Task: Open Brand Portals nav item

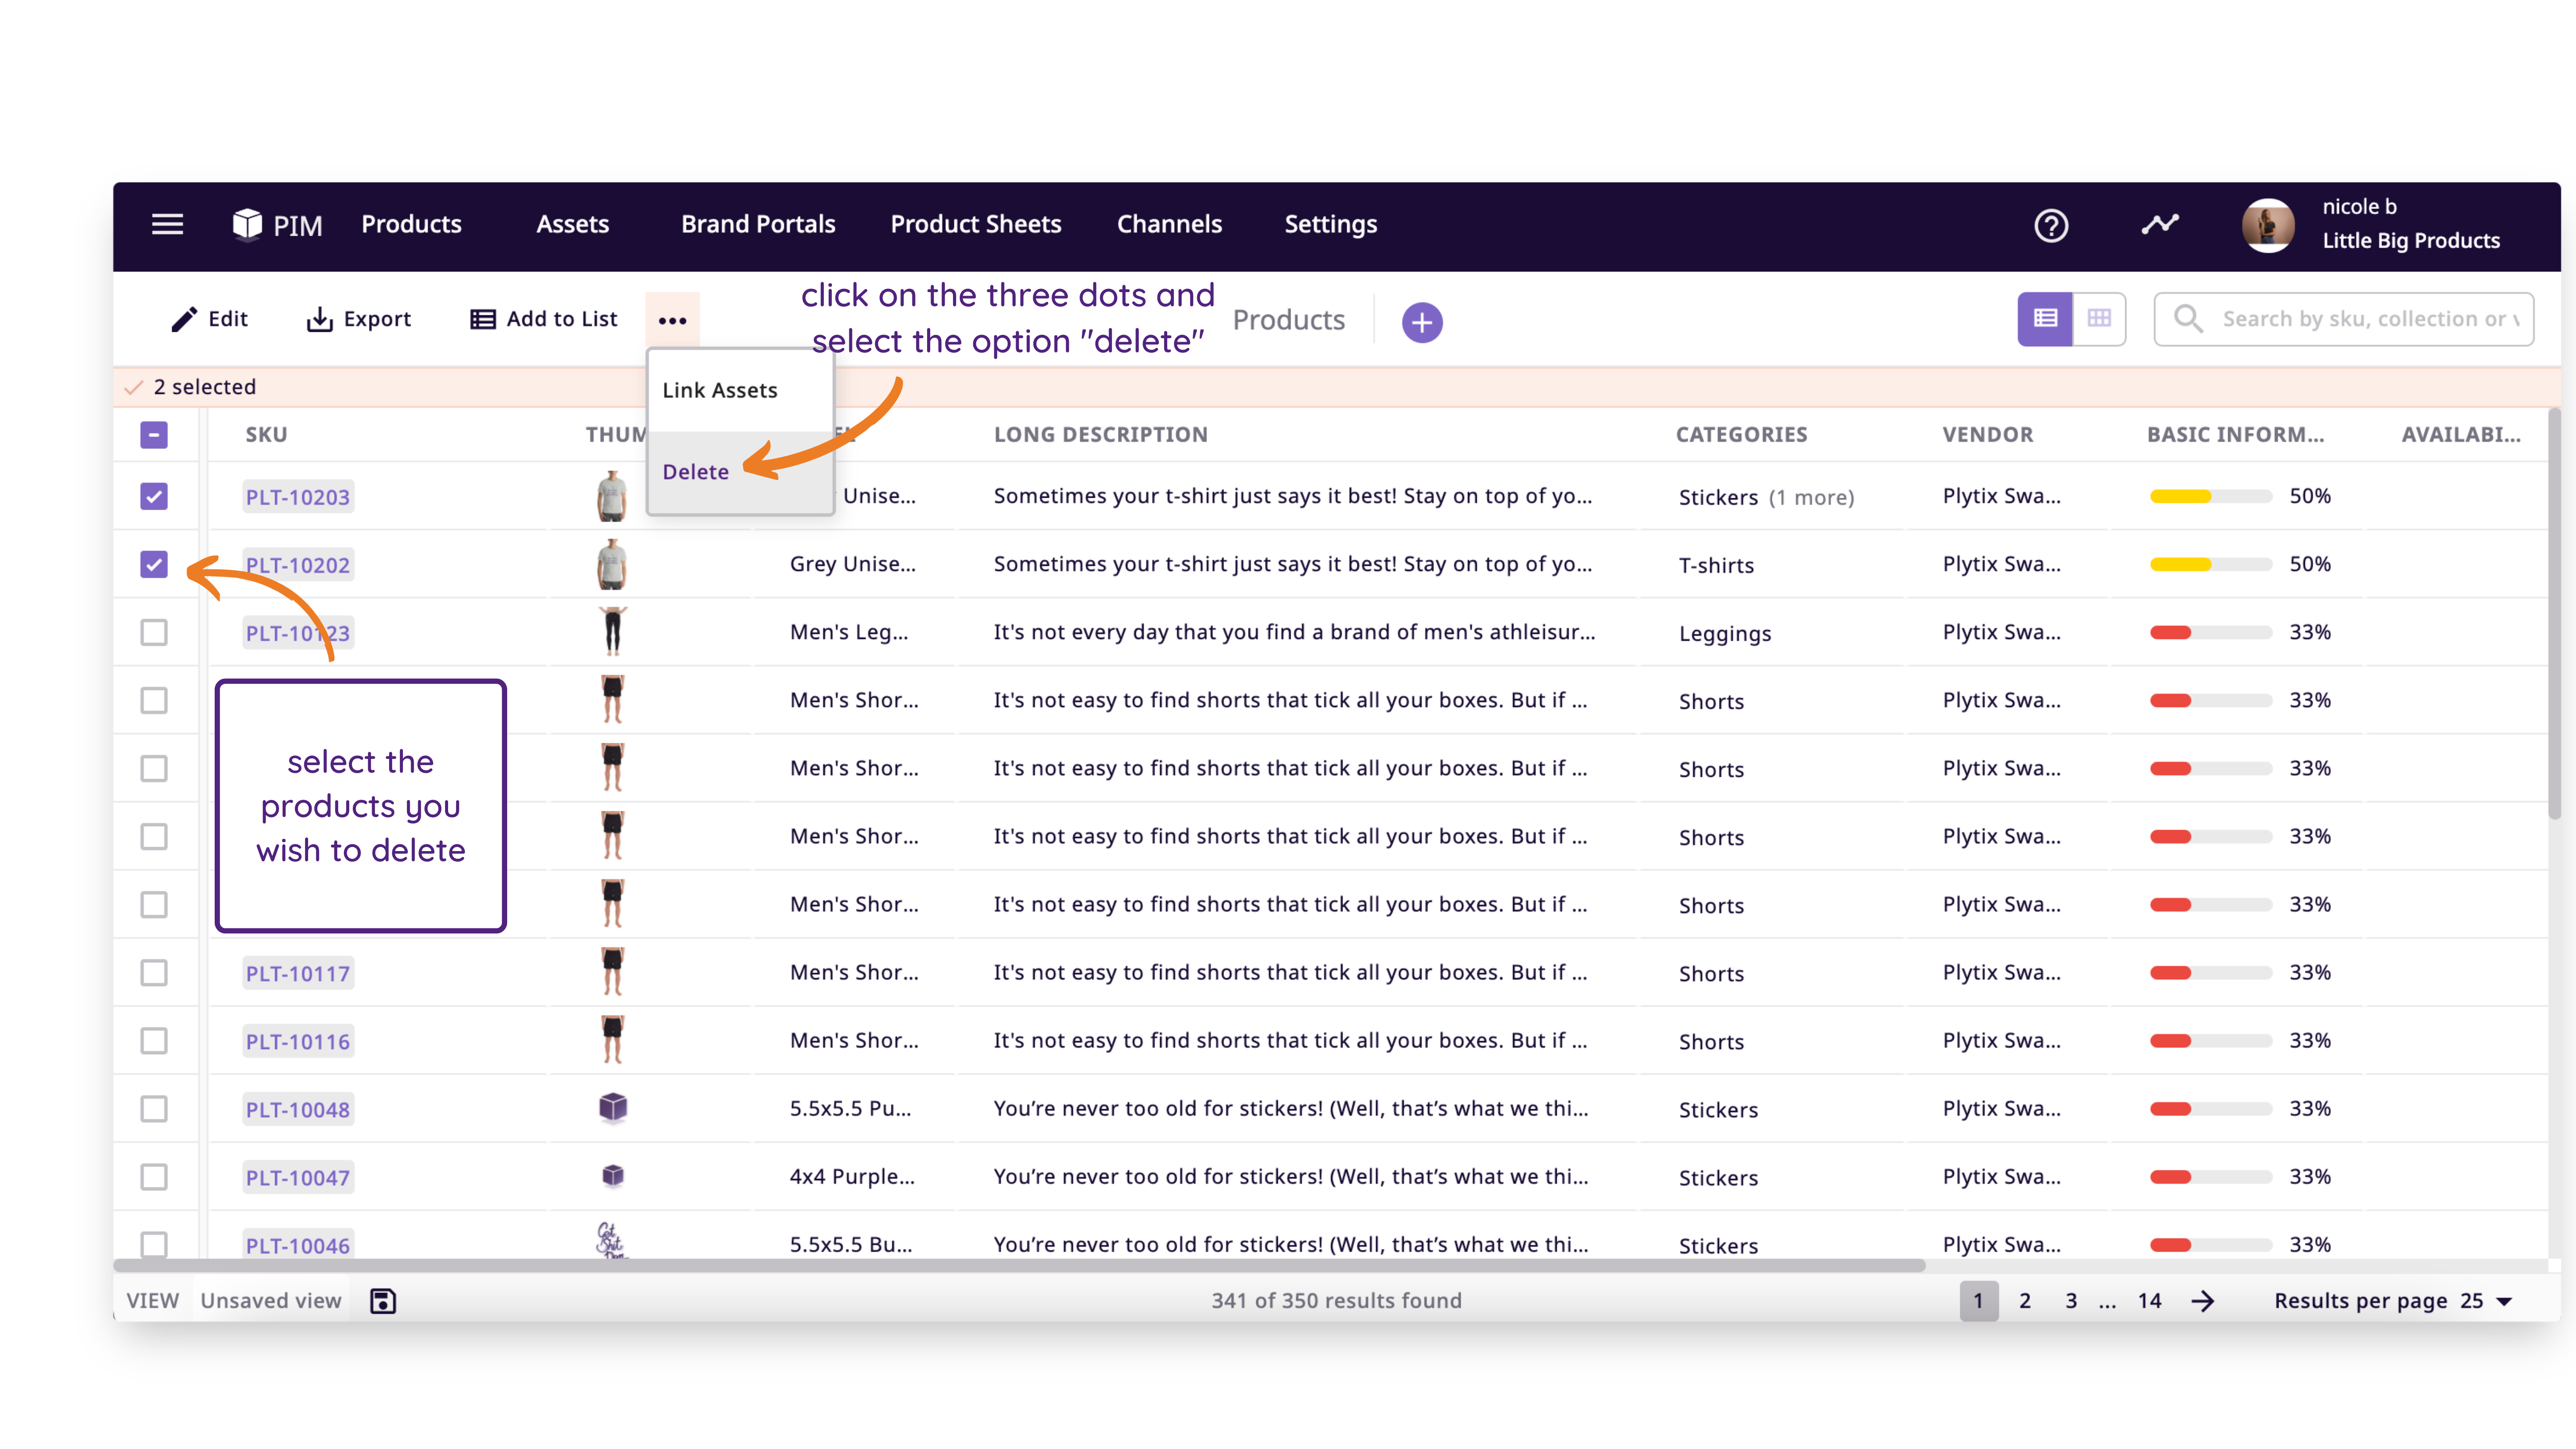Action: [x=758, y=224]
